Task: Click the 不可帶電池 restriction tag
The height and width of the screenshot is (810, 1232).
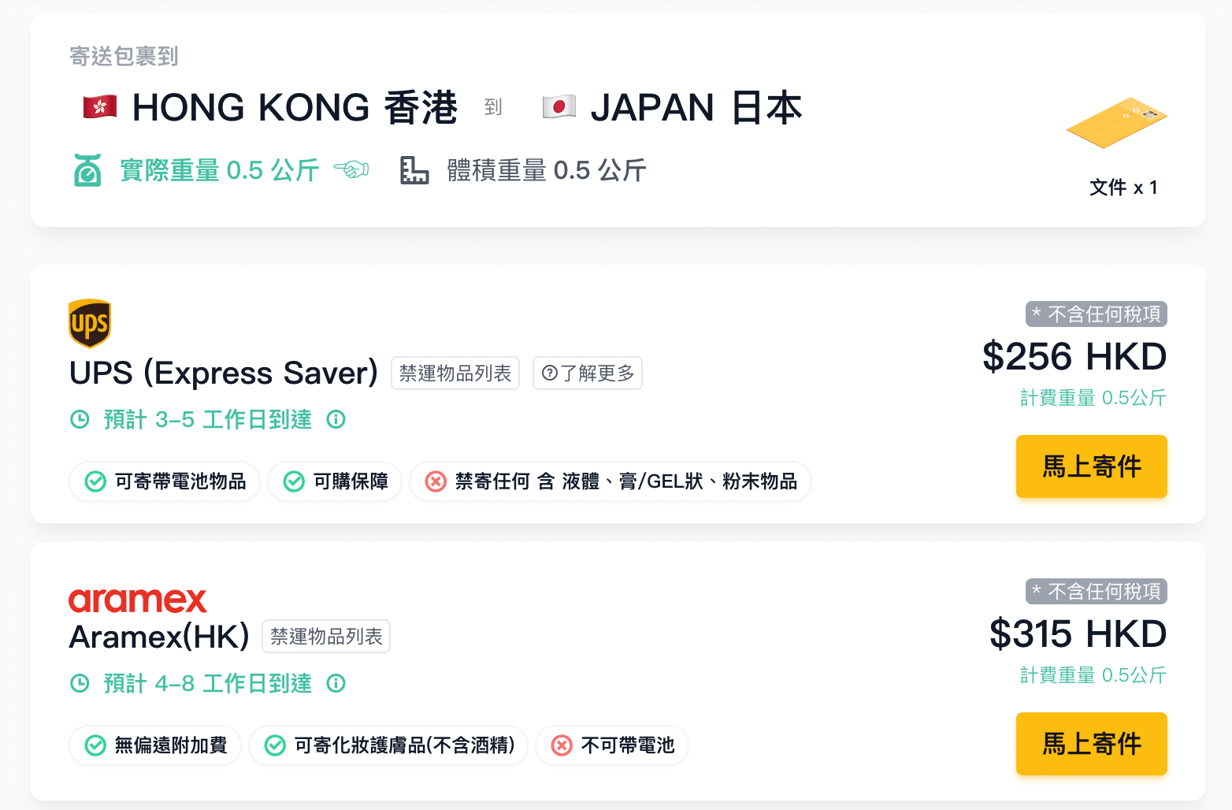Action: (x=612, y=746)
